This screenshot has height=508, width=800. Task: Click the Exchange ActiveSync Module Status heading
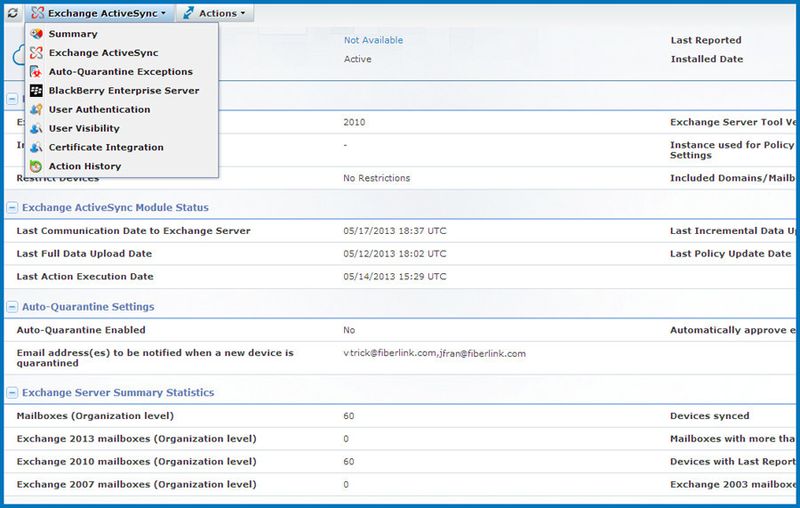(115, 208)
